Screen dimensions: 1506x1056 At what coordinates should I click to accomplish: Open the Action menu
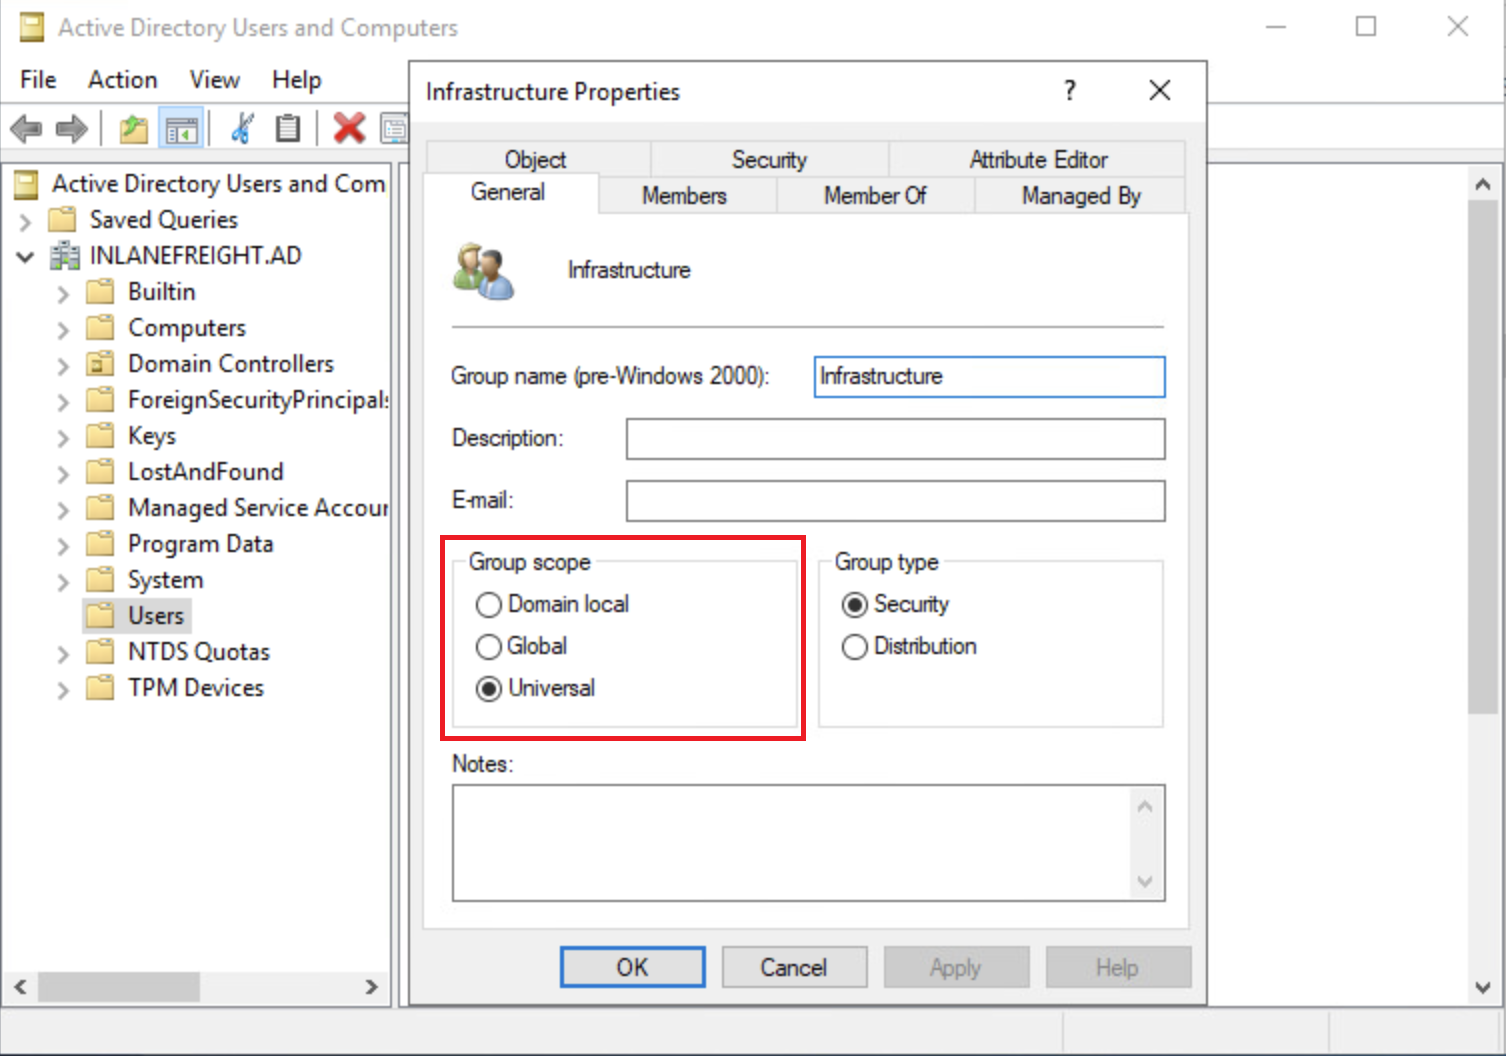point(122,80)
